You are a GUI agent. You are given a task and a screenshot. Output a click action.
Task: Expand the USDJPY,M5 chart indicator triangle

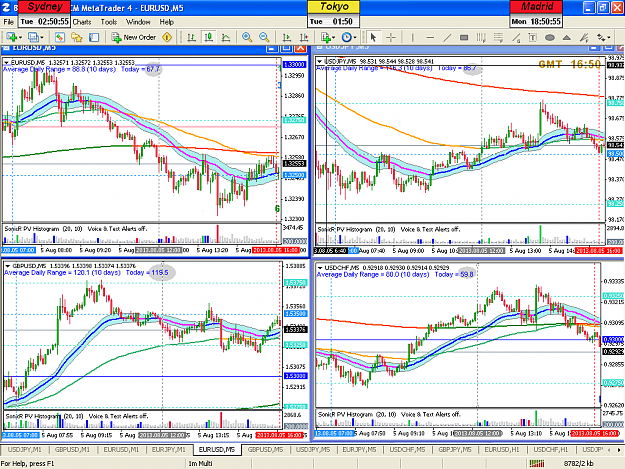coord(320,61)
